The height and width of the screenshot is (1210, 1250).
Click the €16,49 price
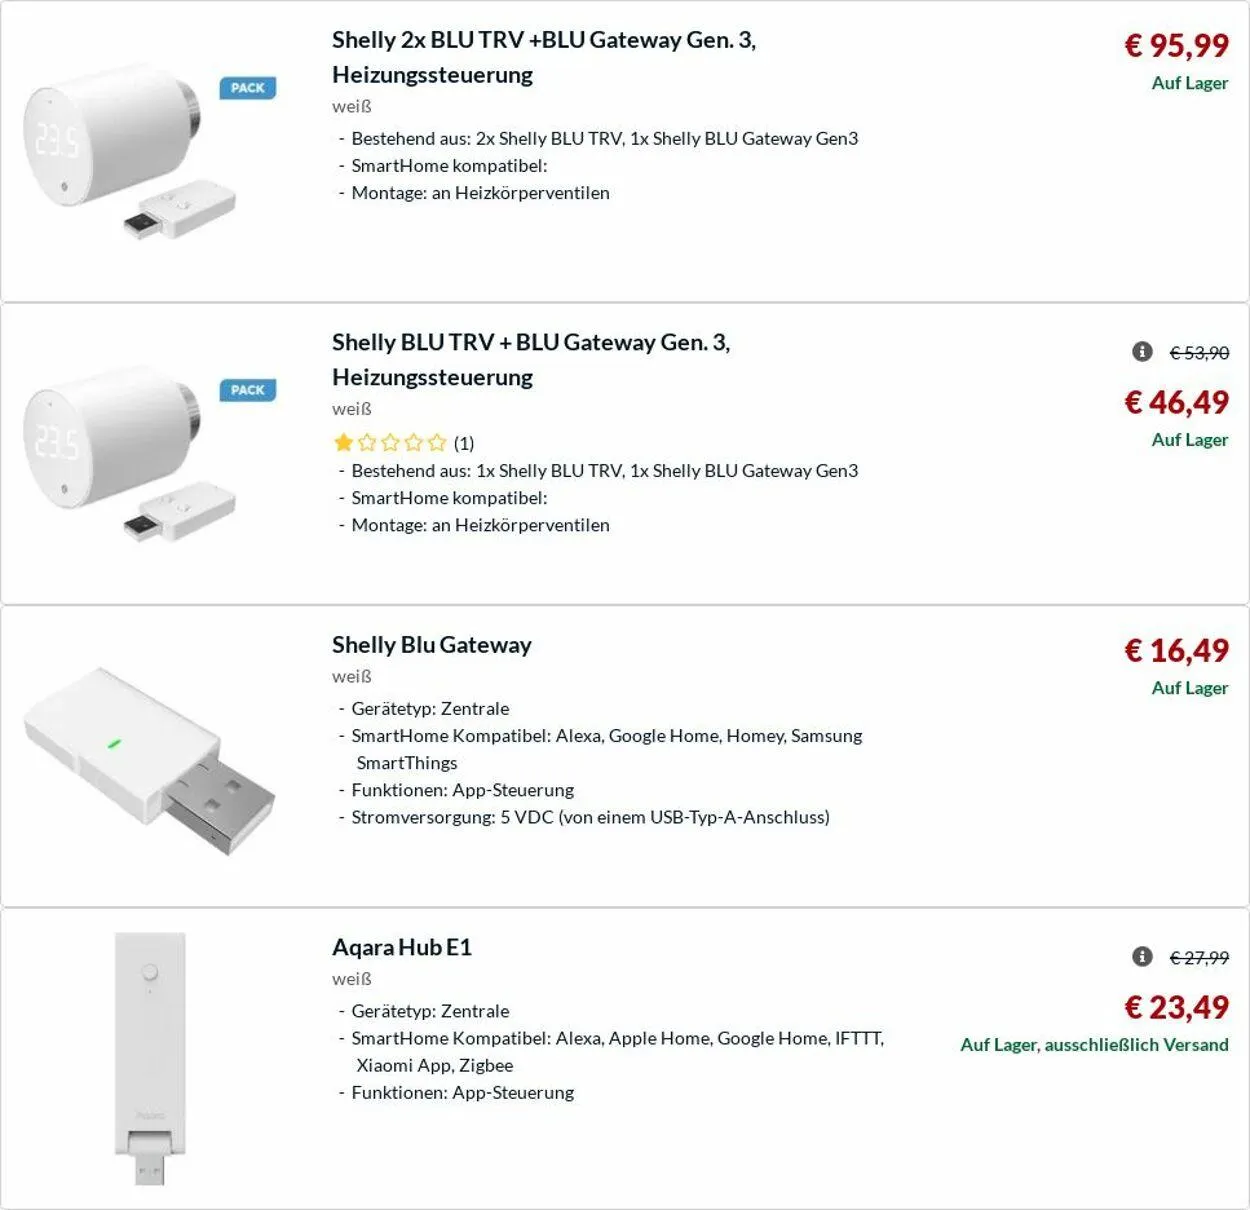click(x=1176, y=651)
